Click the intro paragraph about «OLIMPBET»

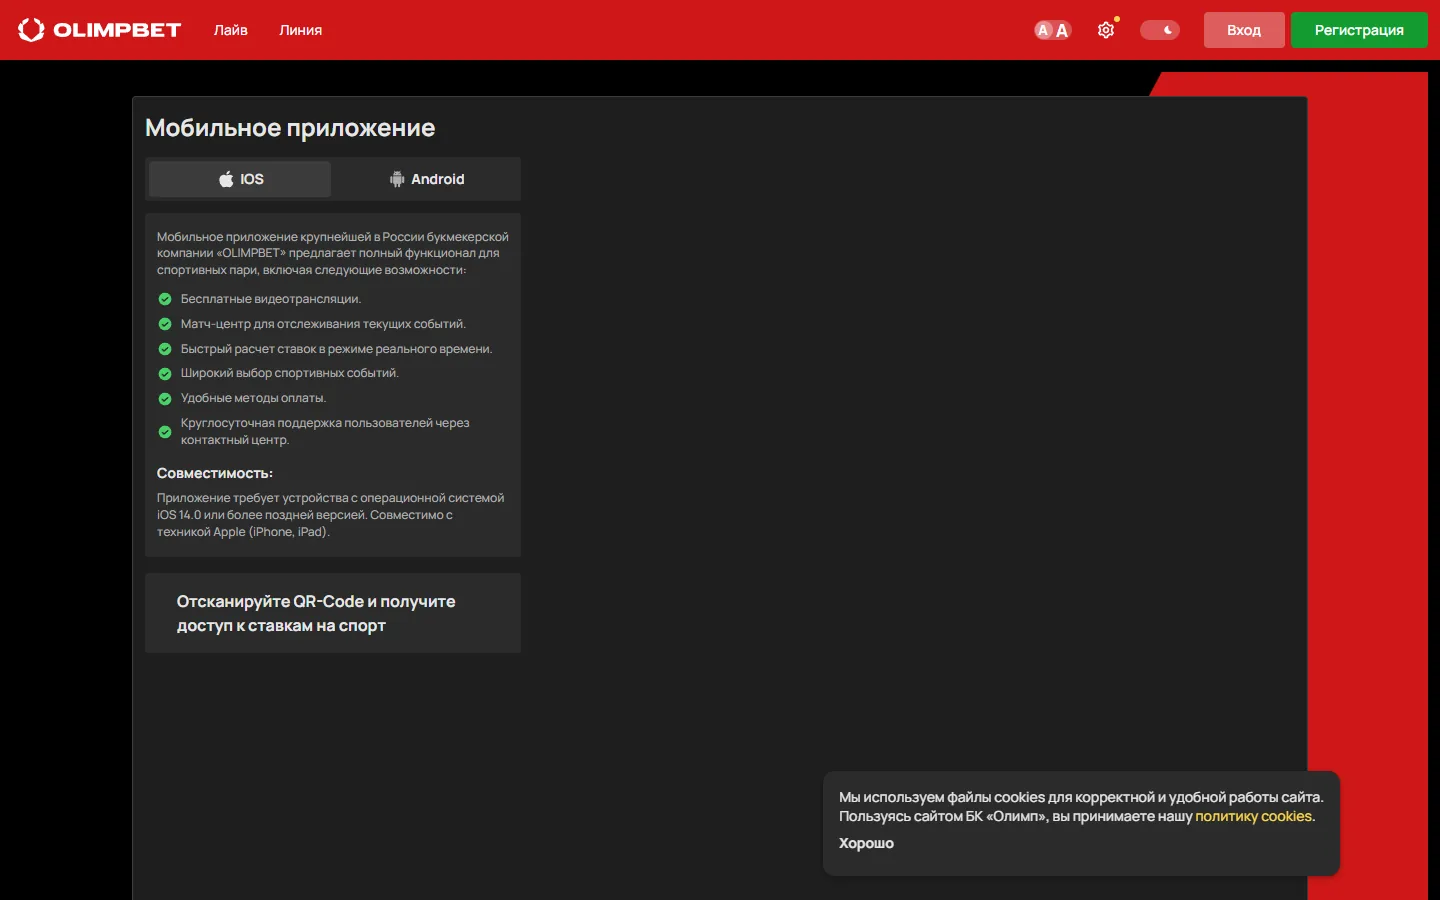(333, 253)
